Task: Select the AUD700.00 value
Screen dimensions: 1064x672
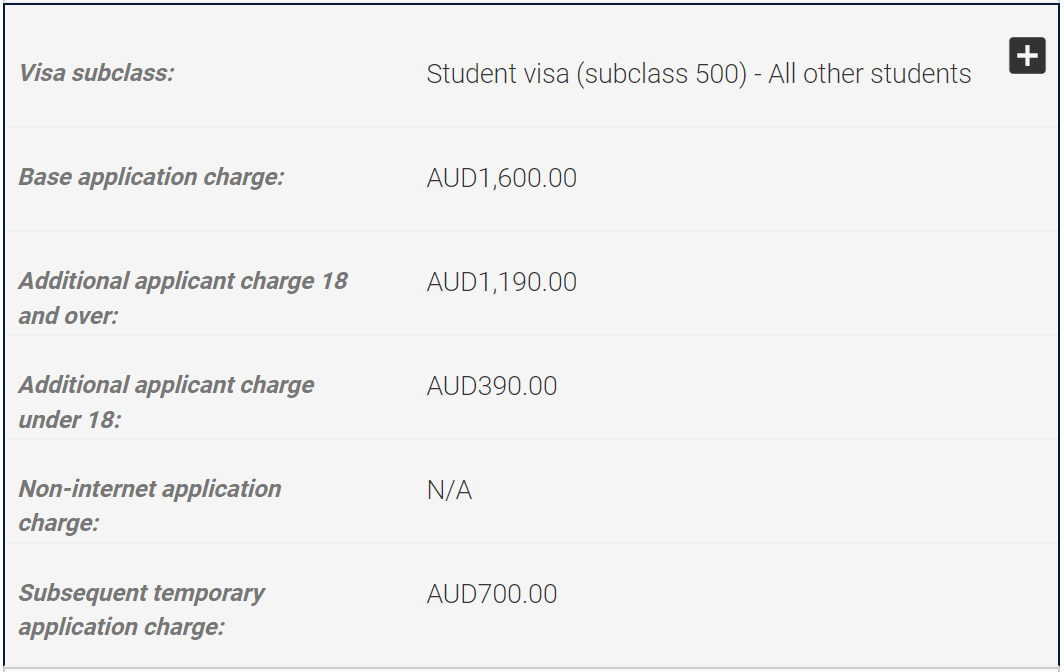Action: coord(491,594)
